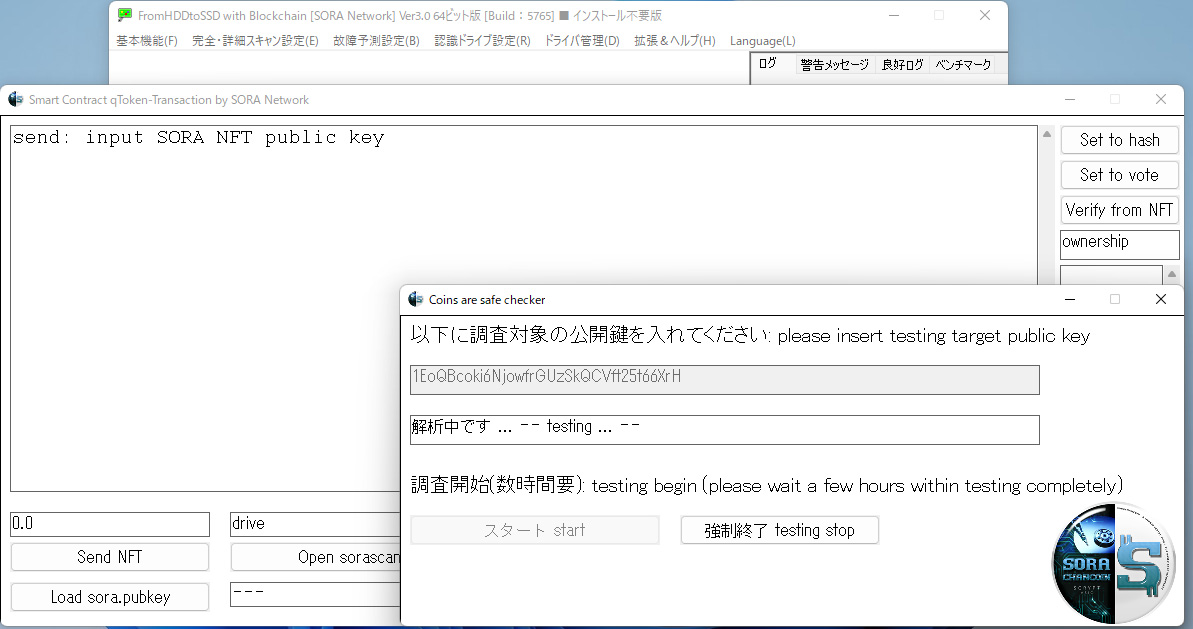Click the Open sorascan button
Screen dimensions: 1193x629
click(316, 557)
